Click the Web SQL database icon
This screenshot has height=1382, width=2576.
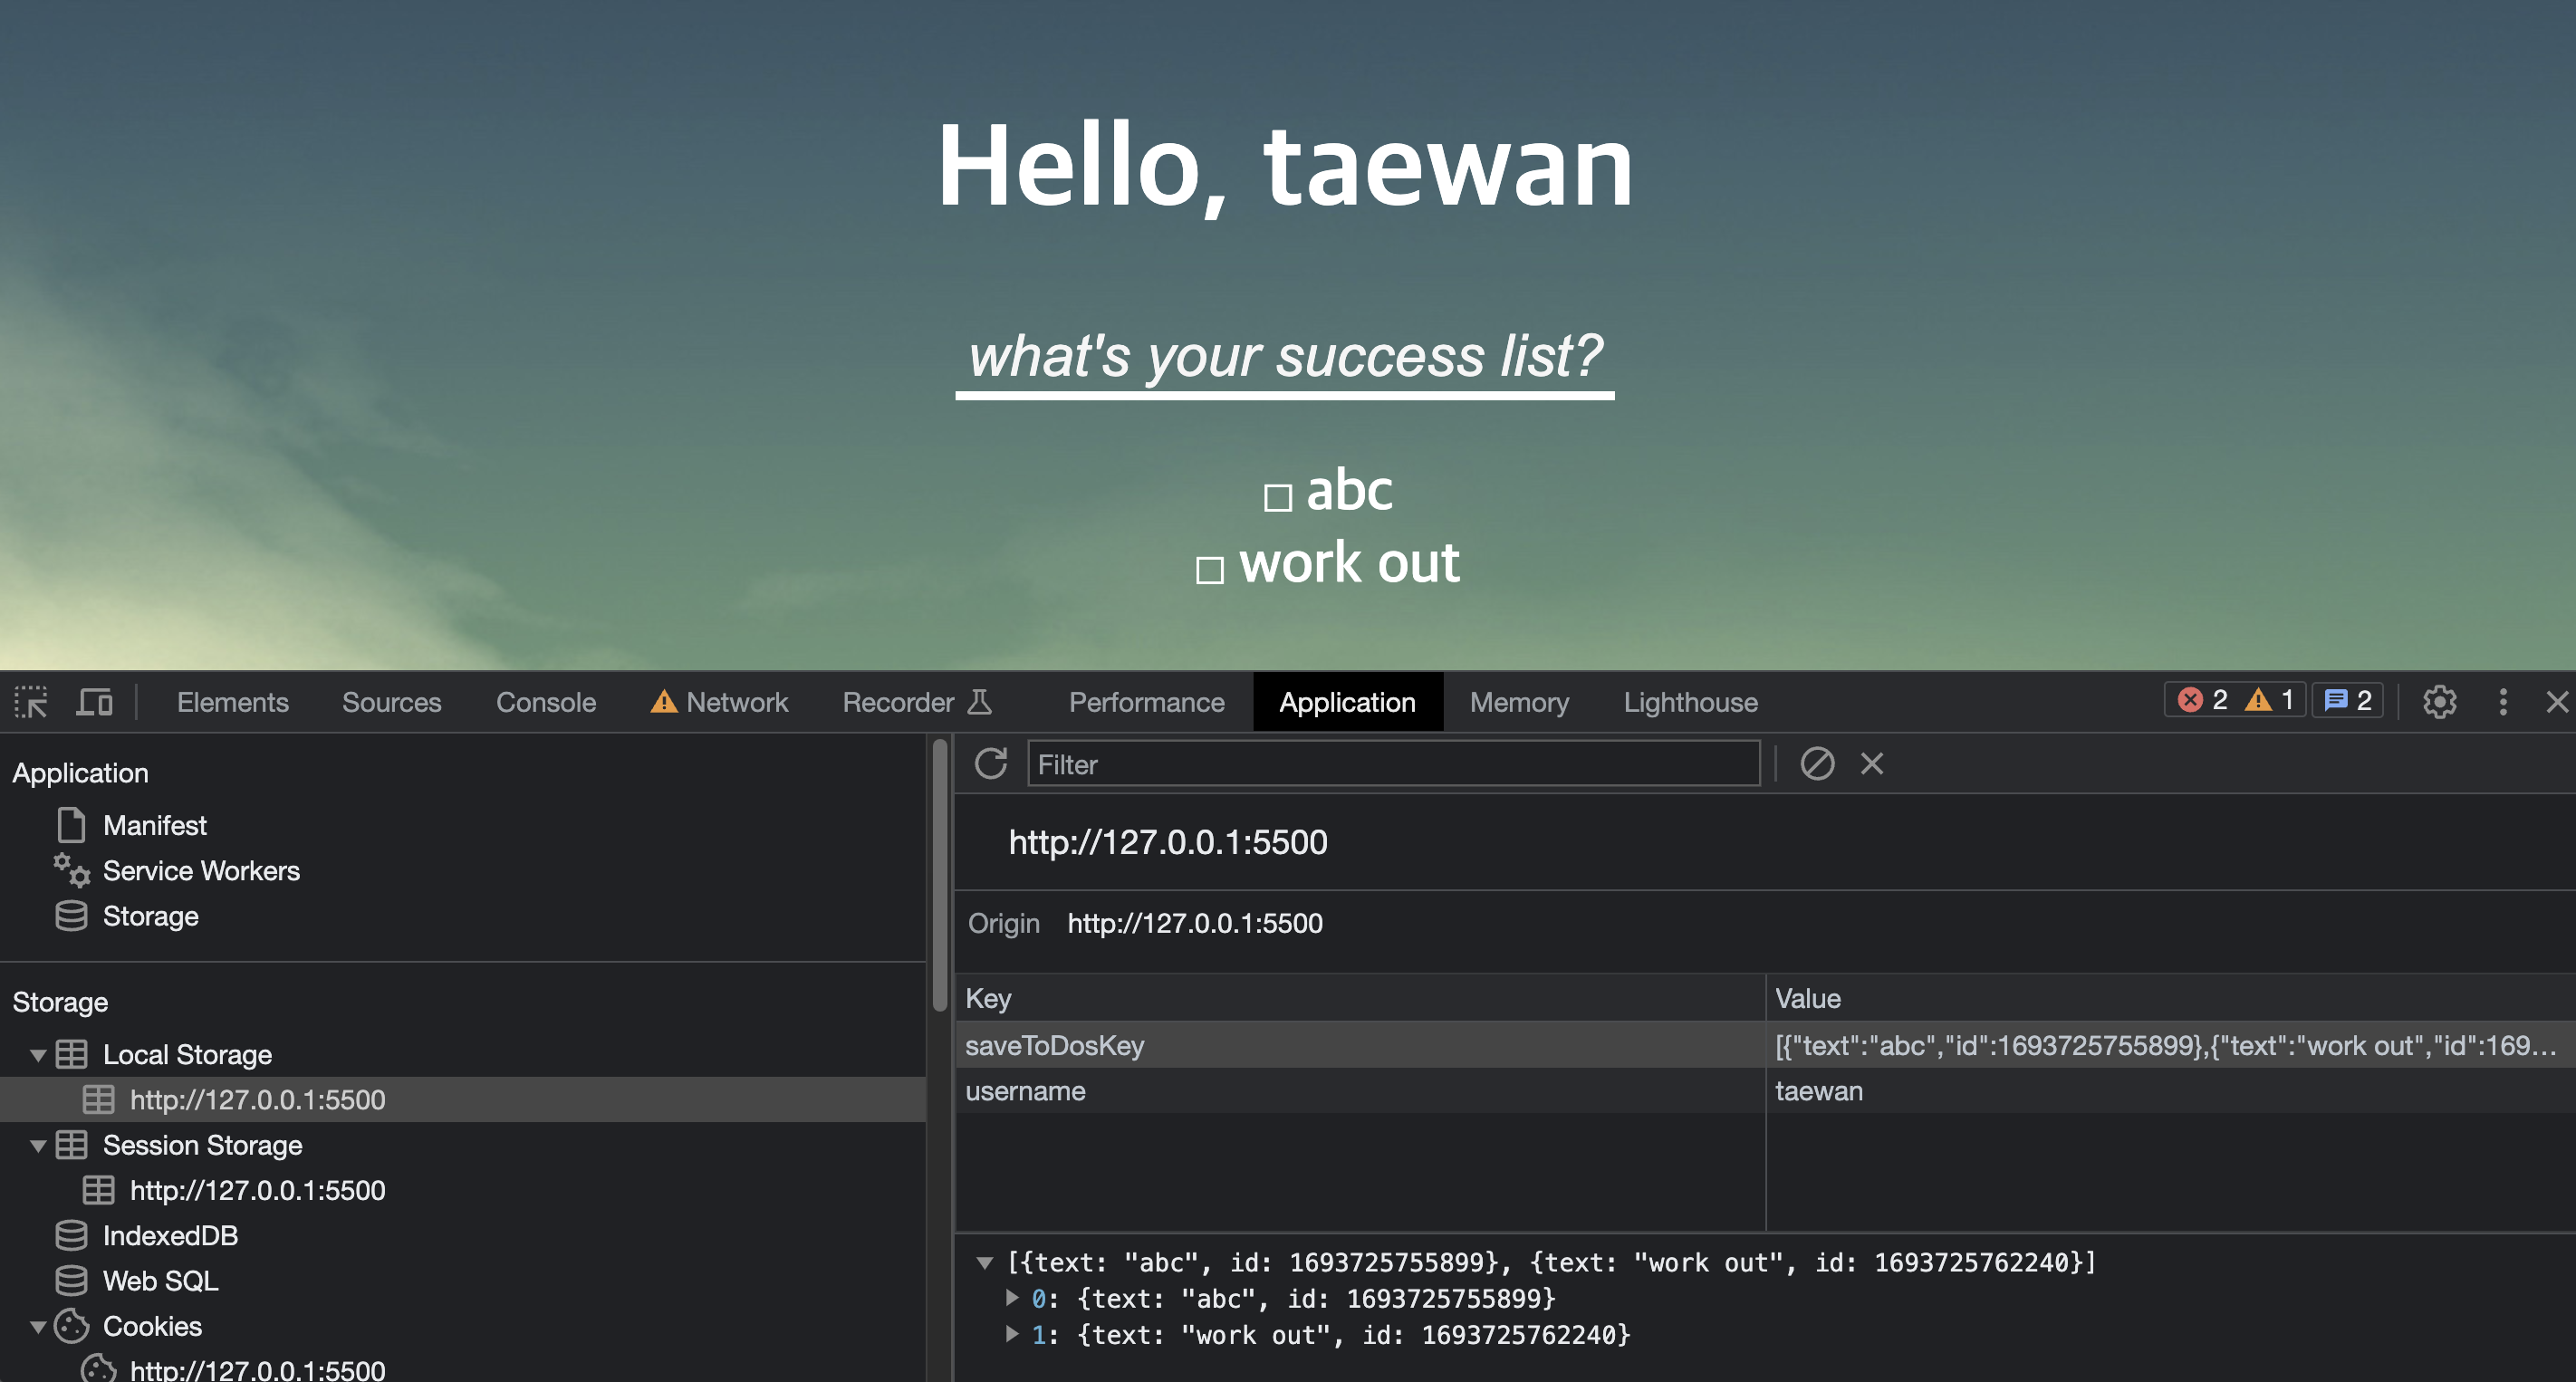tap(71, 1281)
